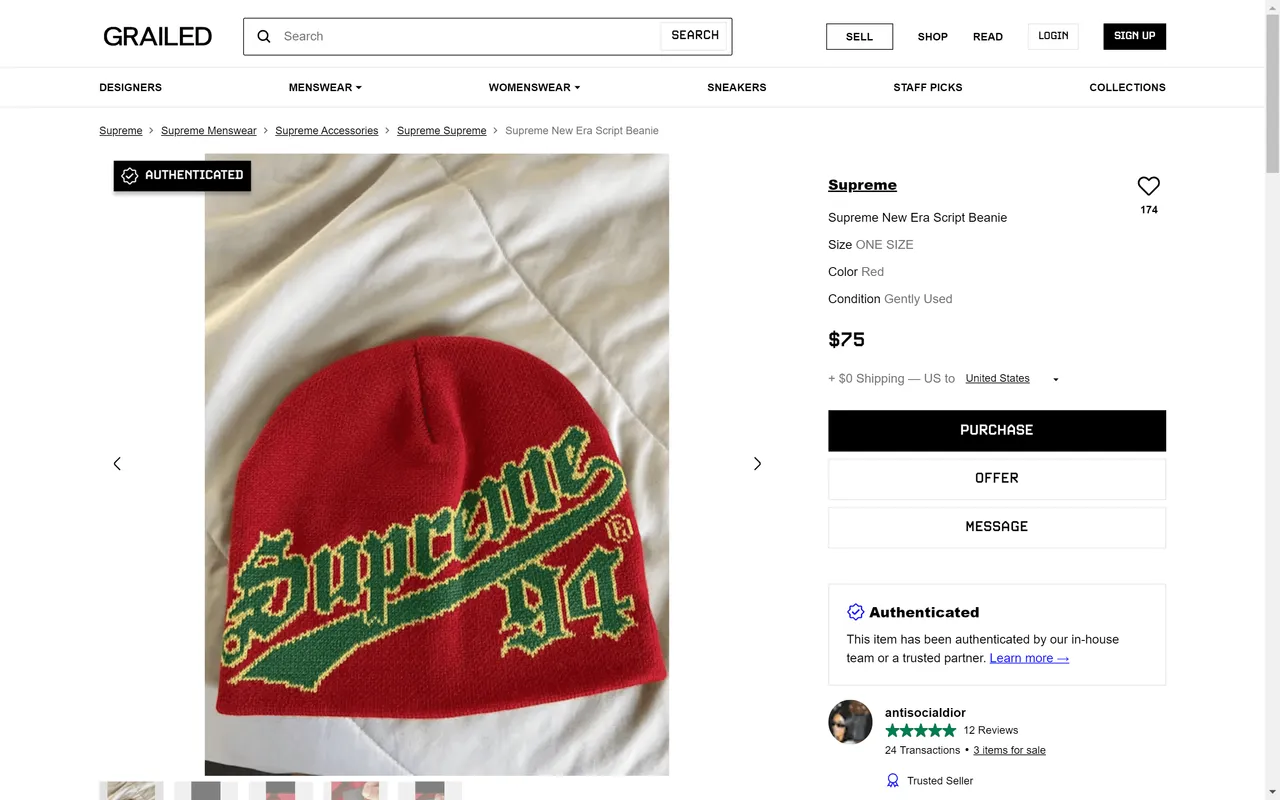1280x800 pixels.
Task: Switch to STAFF PICKS section
Action: coord(928,87)
